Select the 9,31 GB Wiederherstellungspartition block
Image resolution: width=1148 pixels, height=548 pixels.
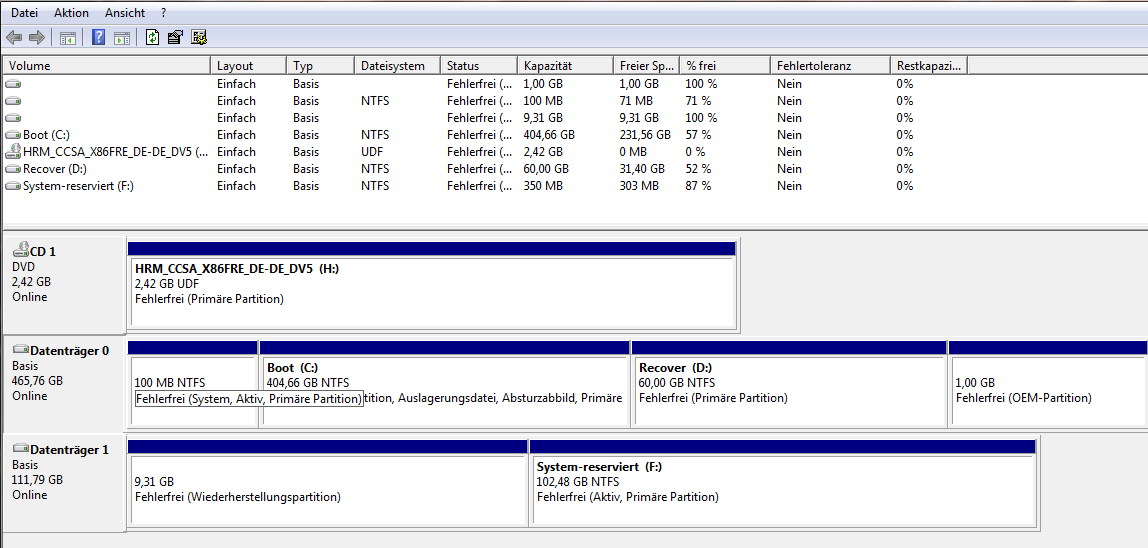tap(327, 489)
